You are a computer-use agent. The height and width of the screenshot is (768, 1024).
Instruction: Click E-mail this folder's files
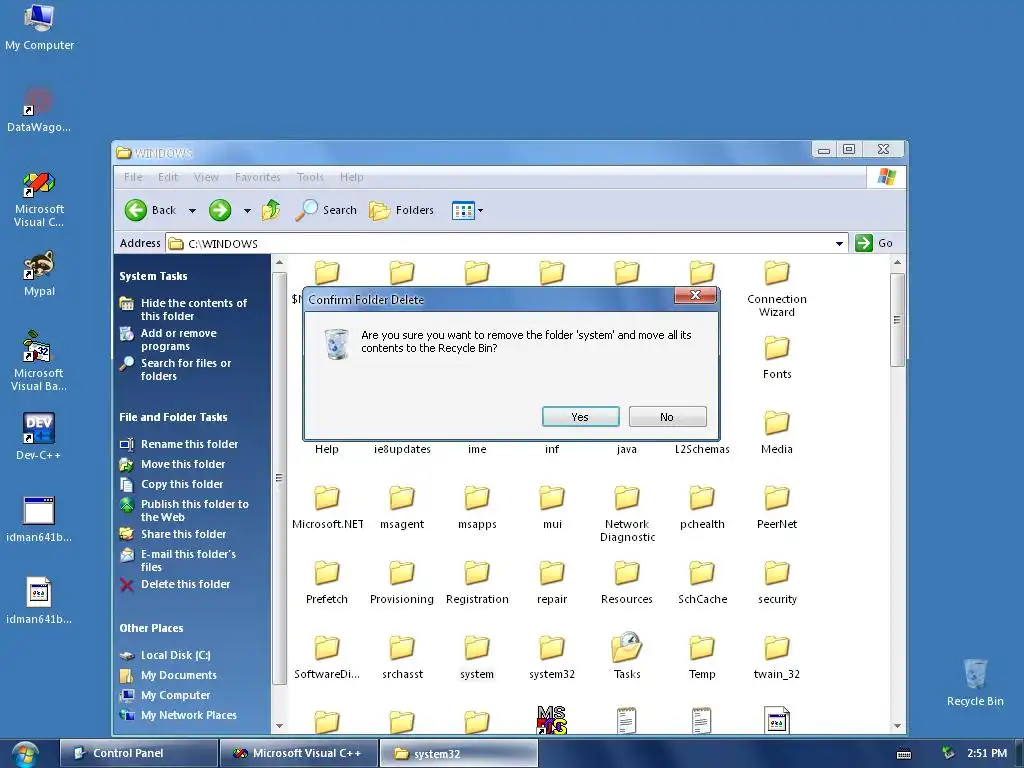pyautogui.click(x=188, y=560)
